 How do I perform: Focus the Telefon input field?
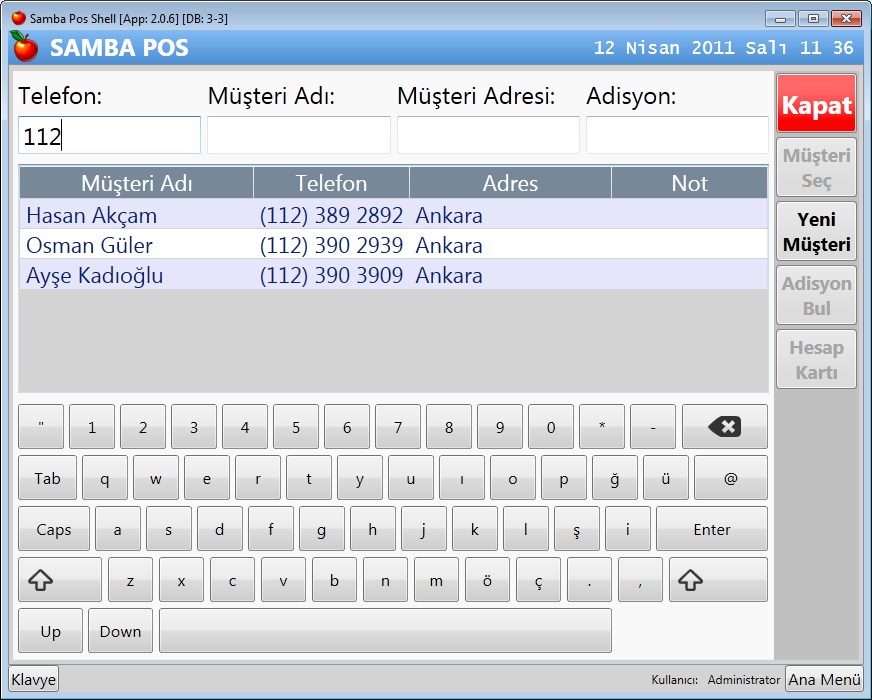point(109,136)
